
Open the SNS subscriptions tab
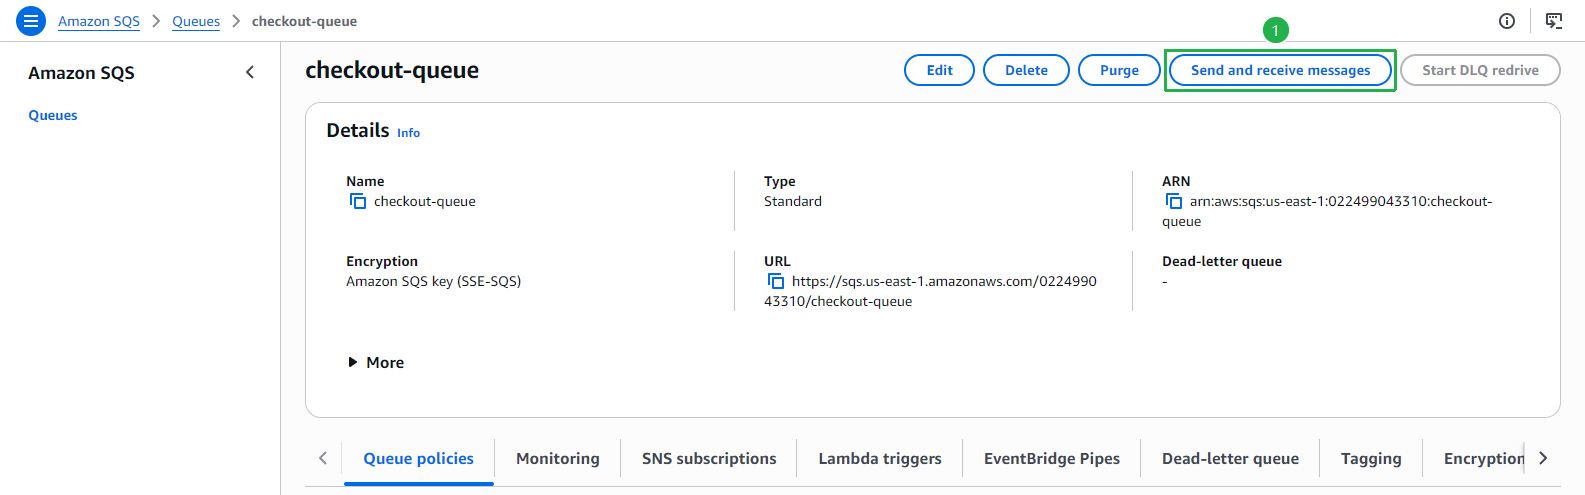709,458
